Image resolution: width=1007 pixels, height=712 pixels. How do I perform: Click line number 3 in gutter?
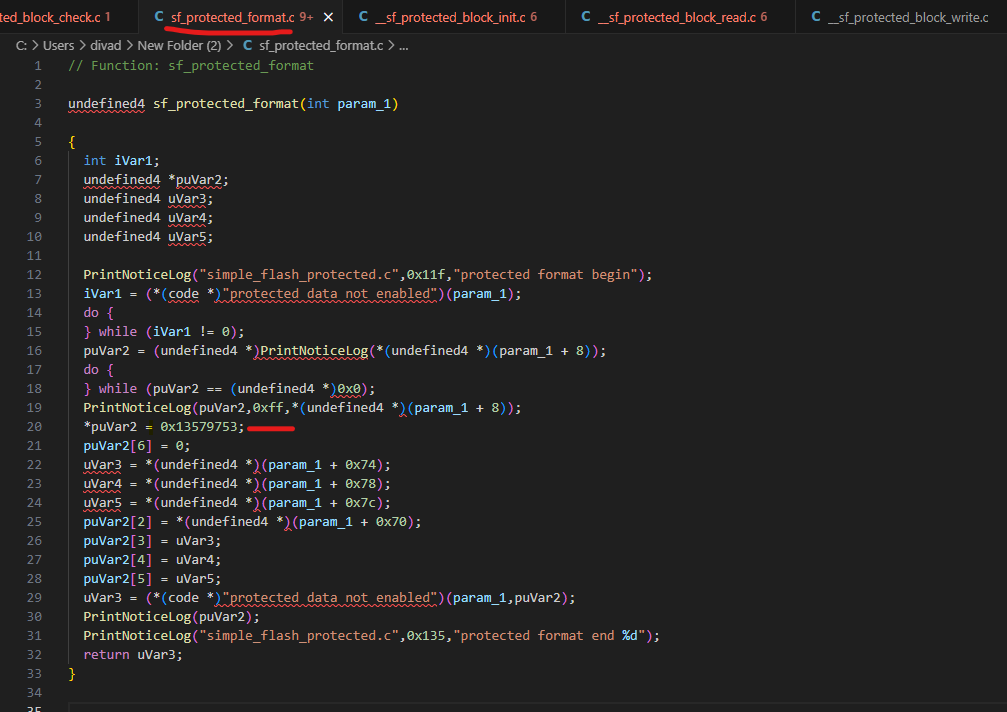point(38,104)
